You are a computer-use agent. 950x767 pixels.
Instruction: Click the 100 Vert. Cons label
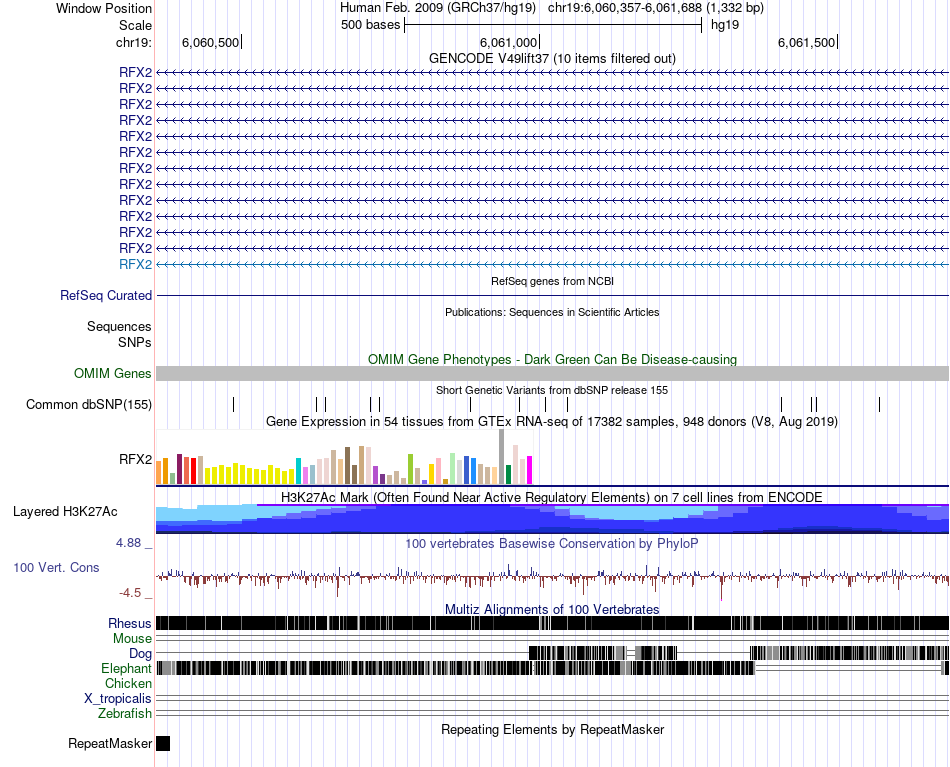(x=56, y=568)
